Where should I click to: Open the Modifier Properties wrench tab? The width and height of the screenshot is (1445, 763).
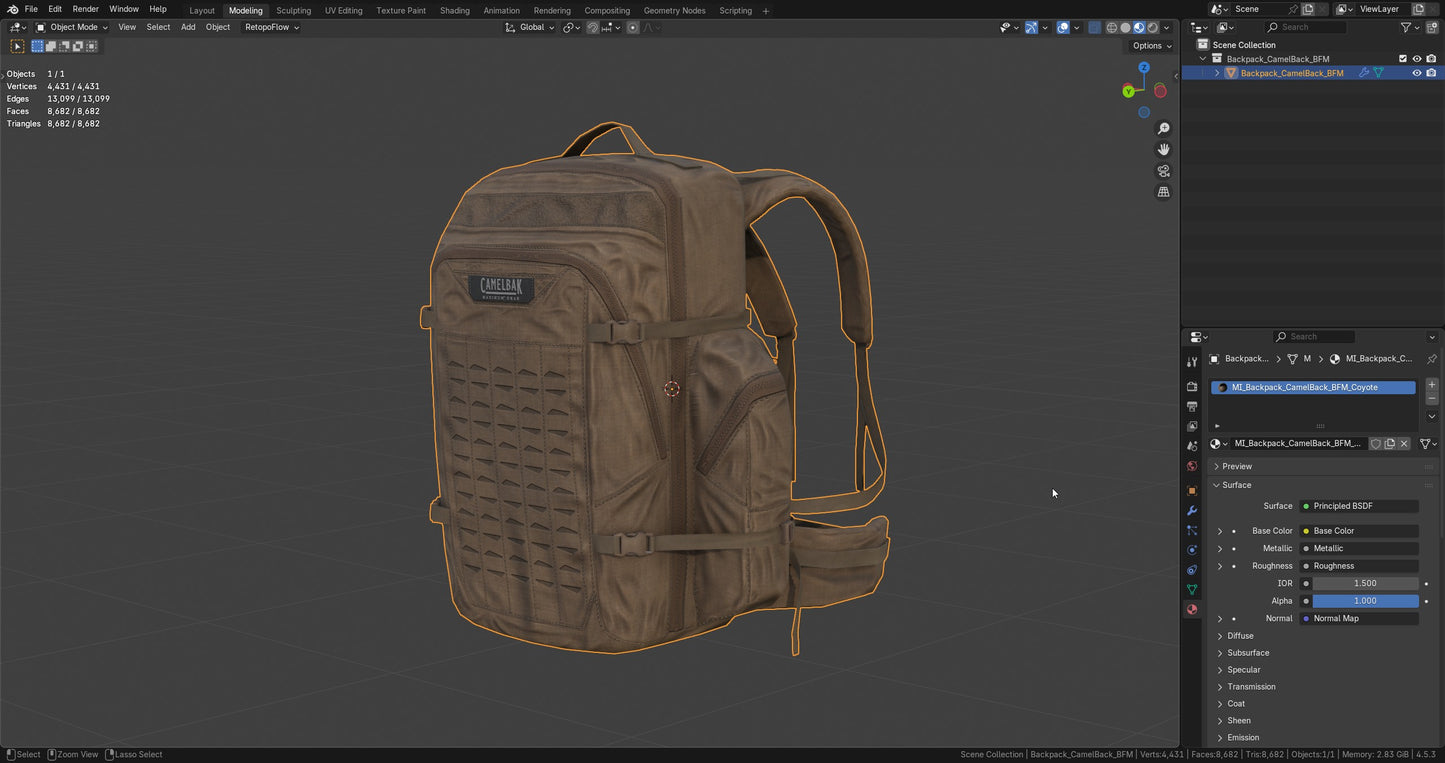(x=1191, y=511)
